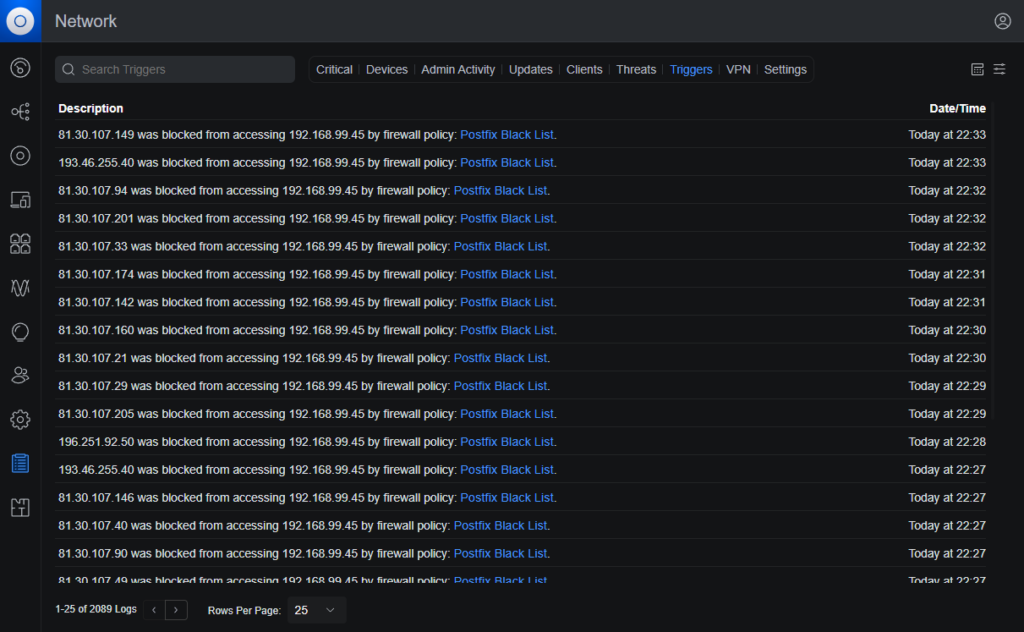Open the user account icon
1024x632 pixels.
point(1002,22)
